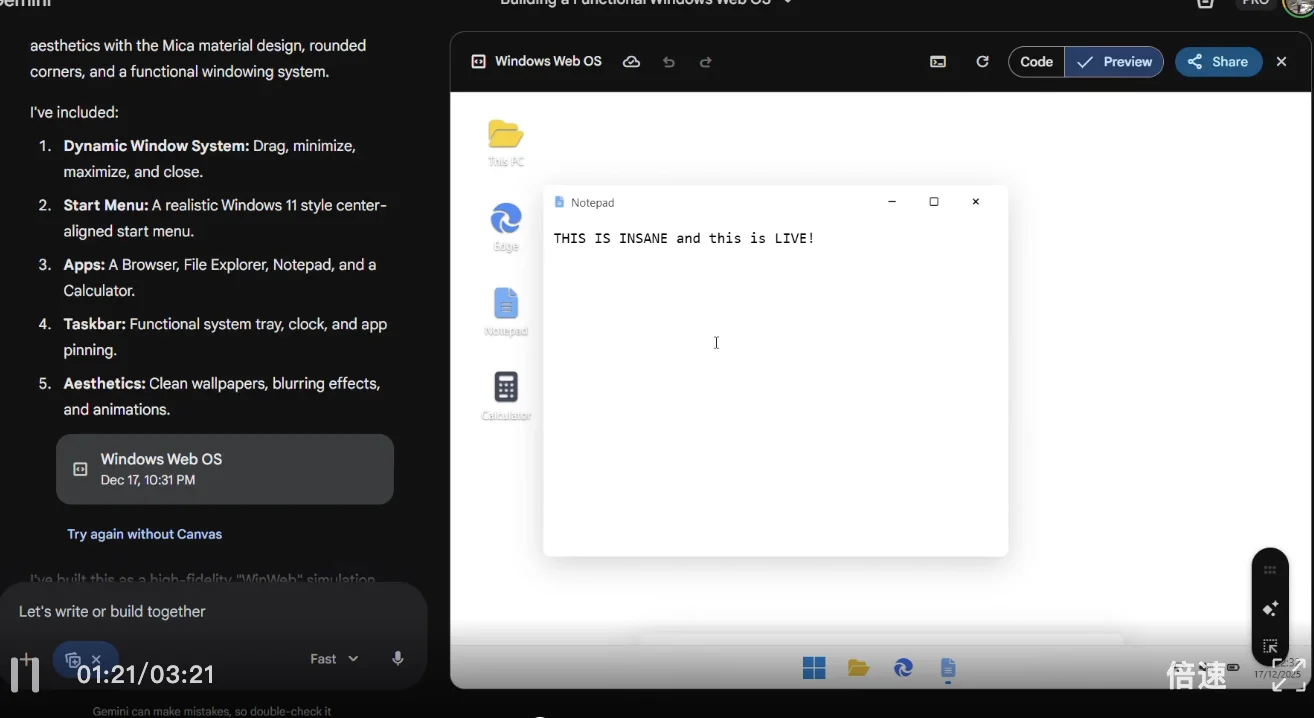Select the Preview tab

click(1113, 61)
